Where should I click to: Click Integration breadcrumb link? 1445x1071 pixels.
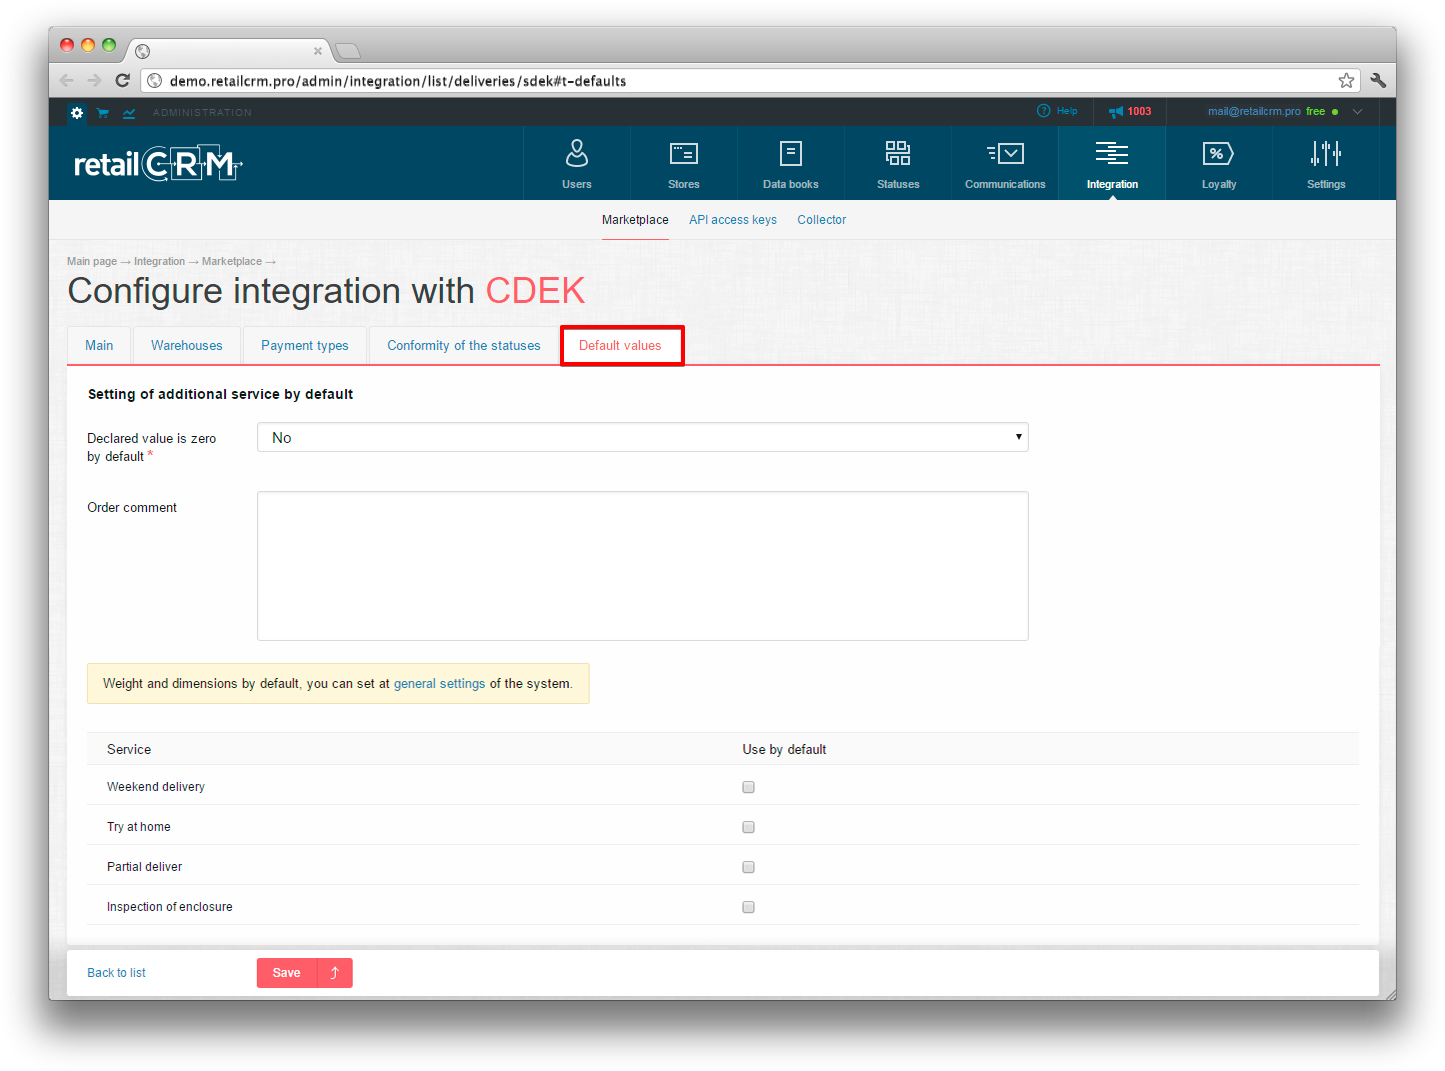click(160, 262)
